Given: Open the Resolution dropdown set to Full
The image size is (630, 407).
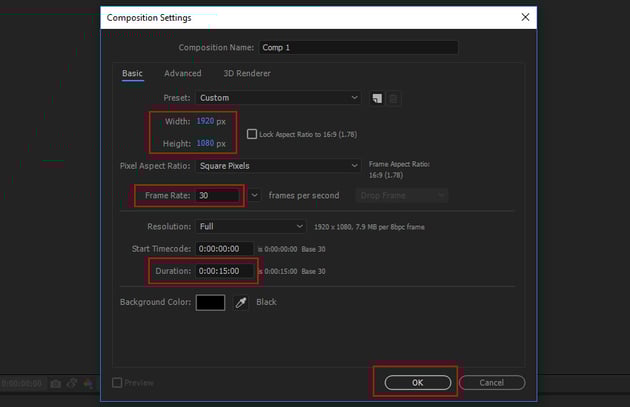Looking at the screenshot, I should [x=250, y=227].
